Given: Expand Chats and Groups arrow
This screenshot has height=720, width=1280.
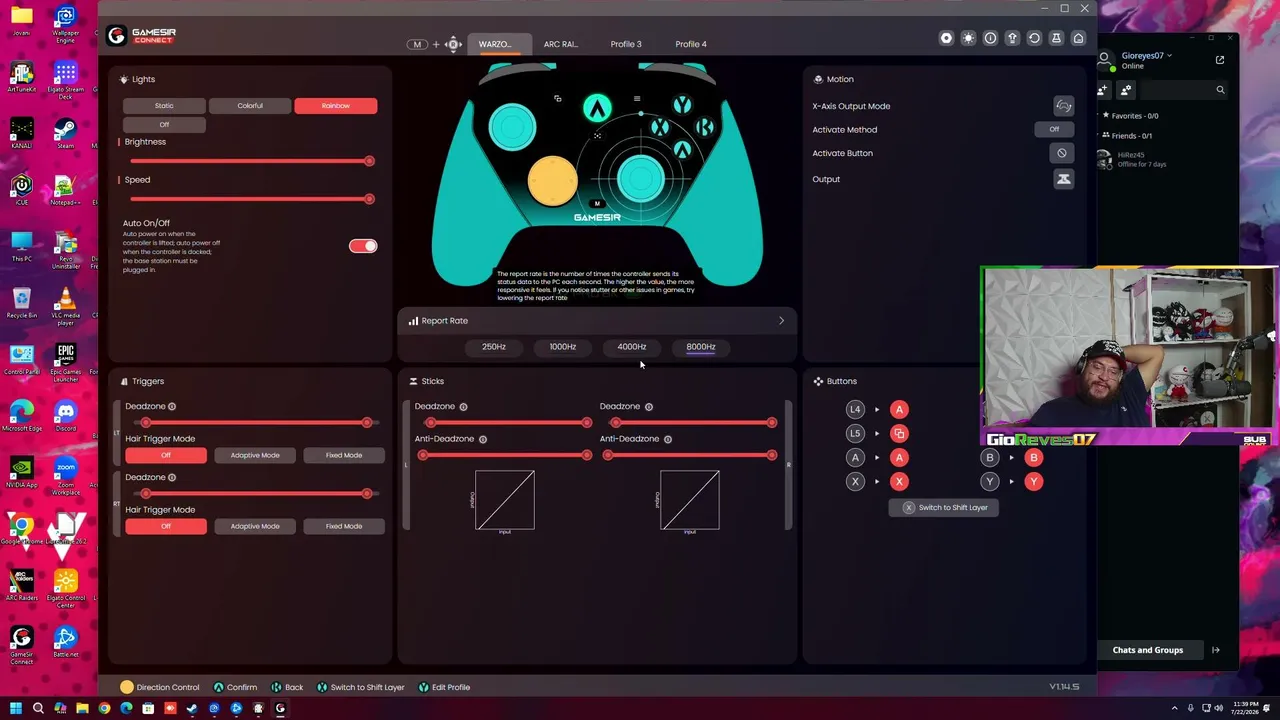Looking at the screenshot, I should [x=1216, y=650].
